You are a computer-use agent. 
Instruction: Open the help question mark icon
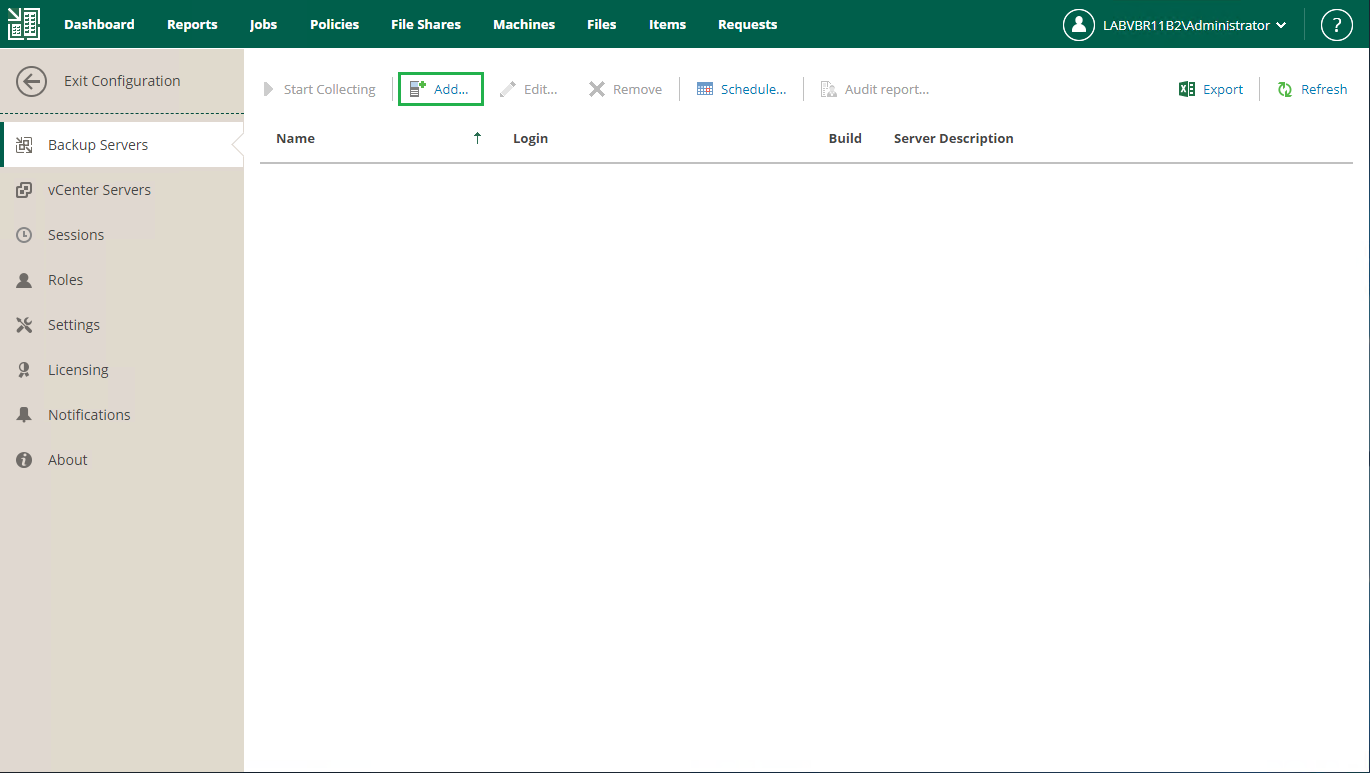point(1337,25)
